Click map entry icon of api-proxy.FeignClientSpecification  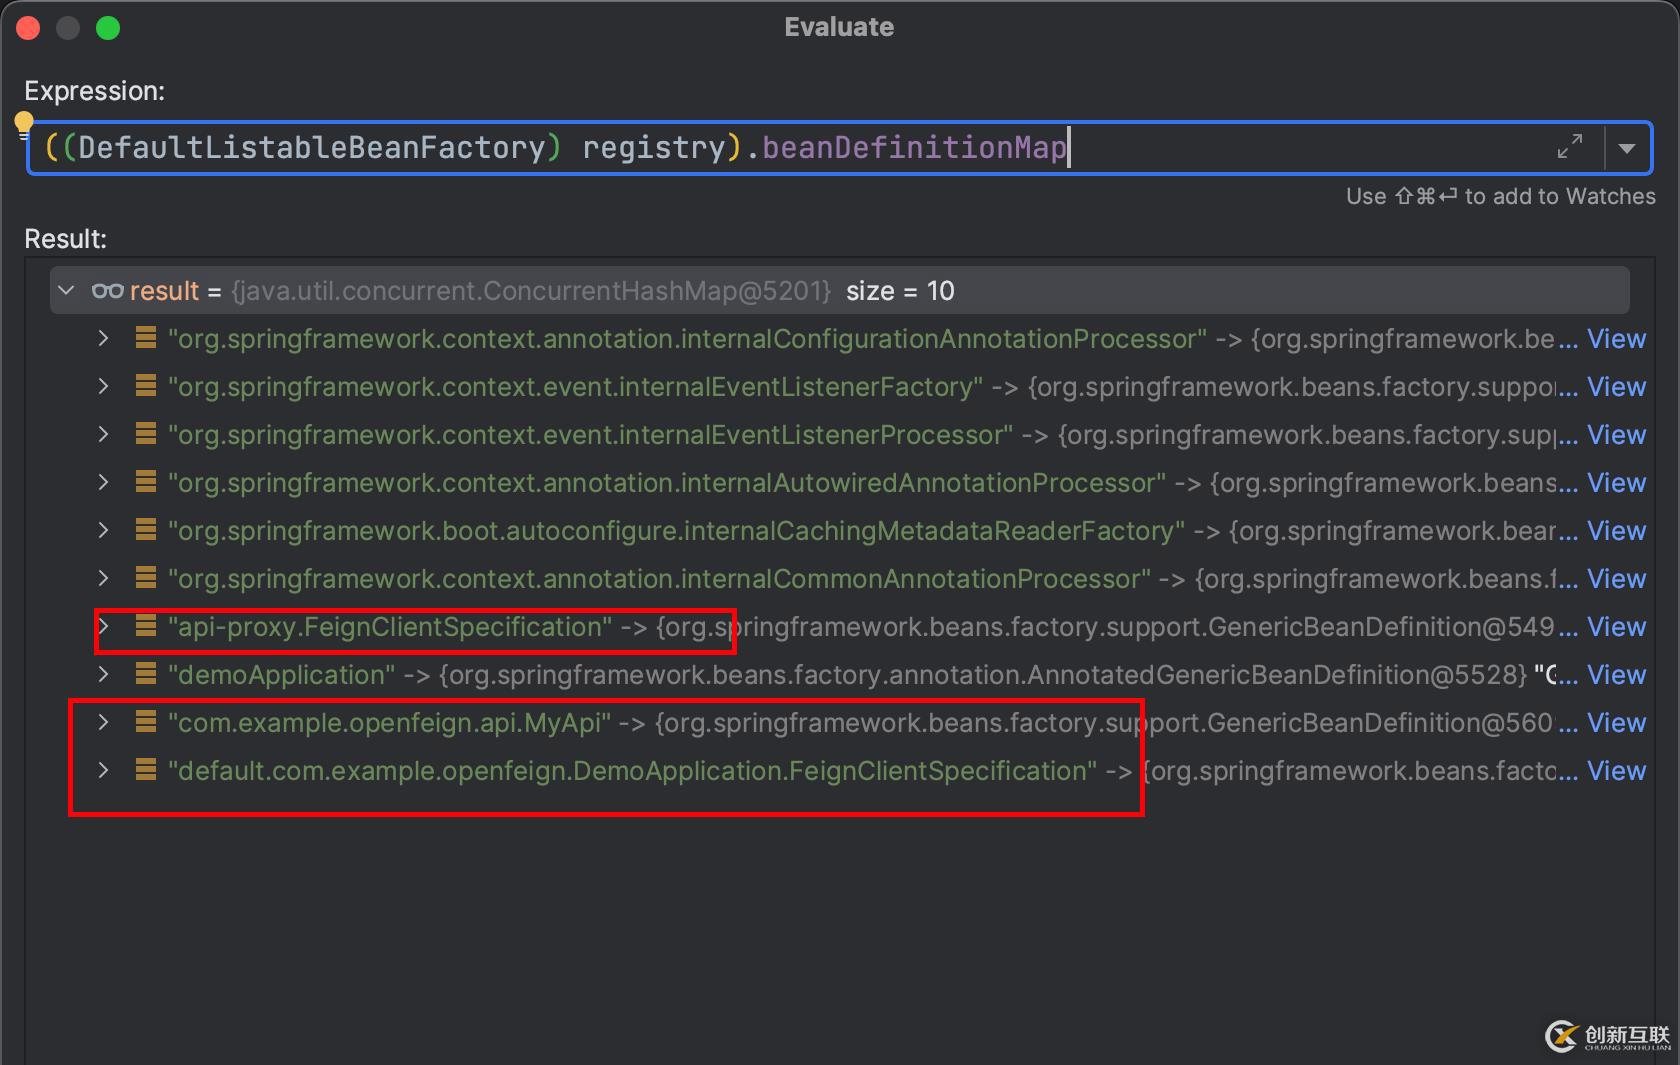click(x=146, y=626)
